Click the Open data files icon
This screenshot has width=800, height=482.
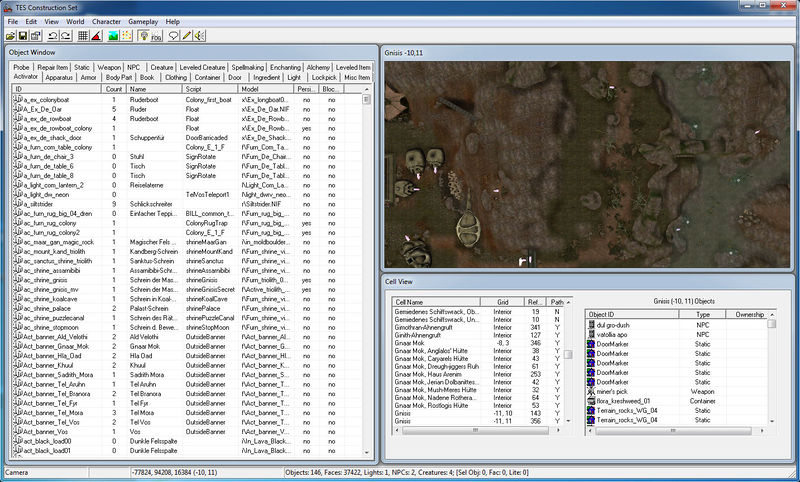click(x=10, y=36)
